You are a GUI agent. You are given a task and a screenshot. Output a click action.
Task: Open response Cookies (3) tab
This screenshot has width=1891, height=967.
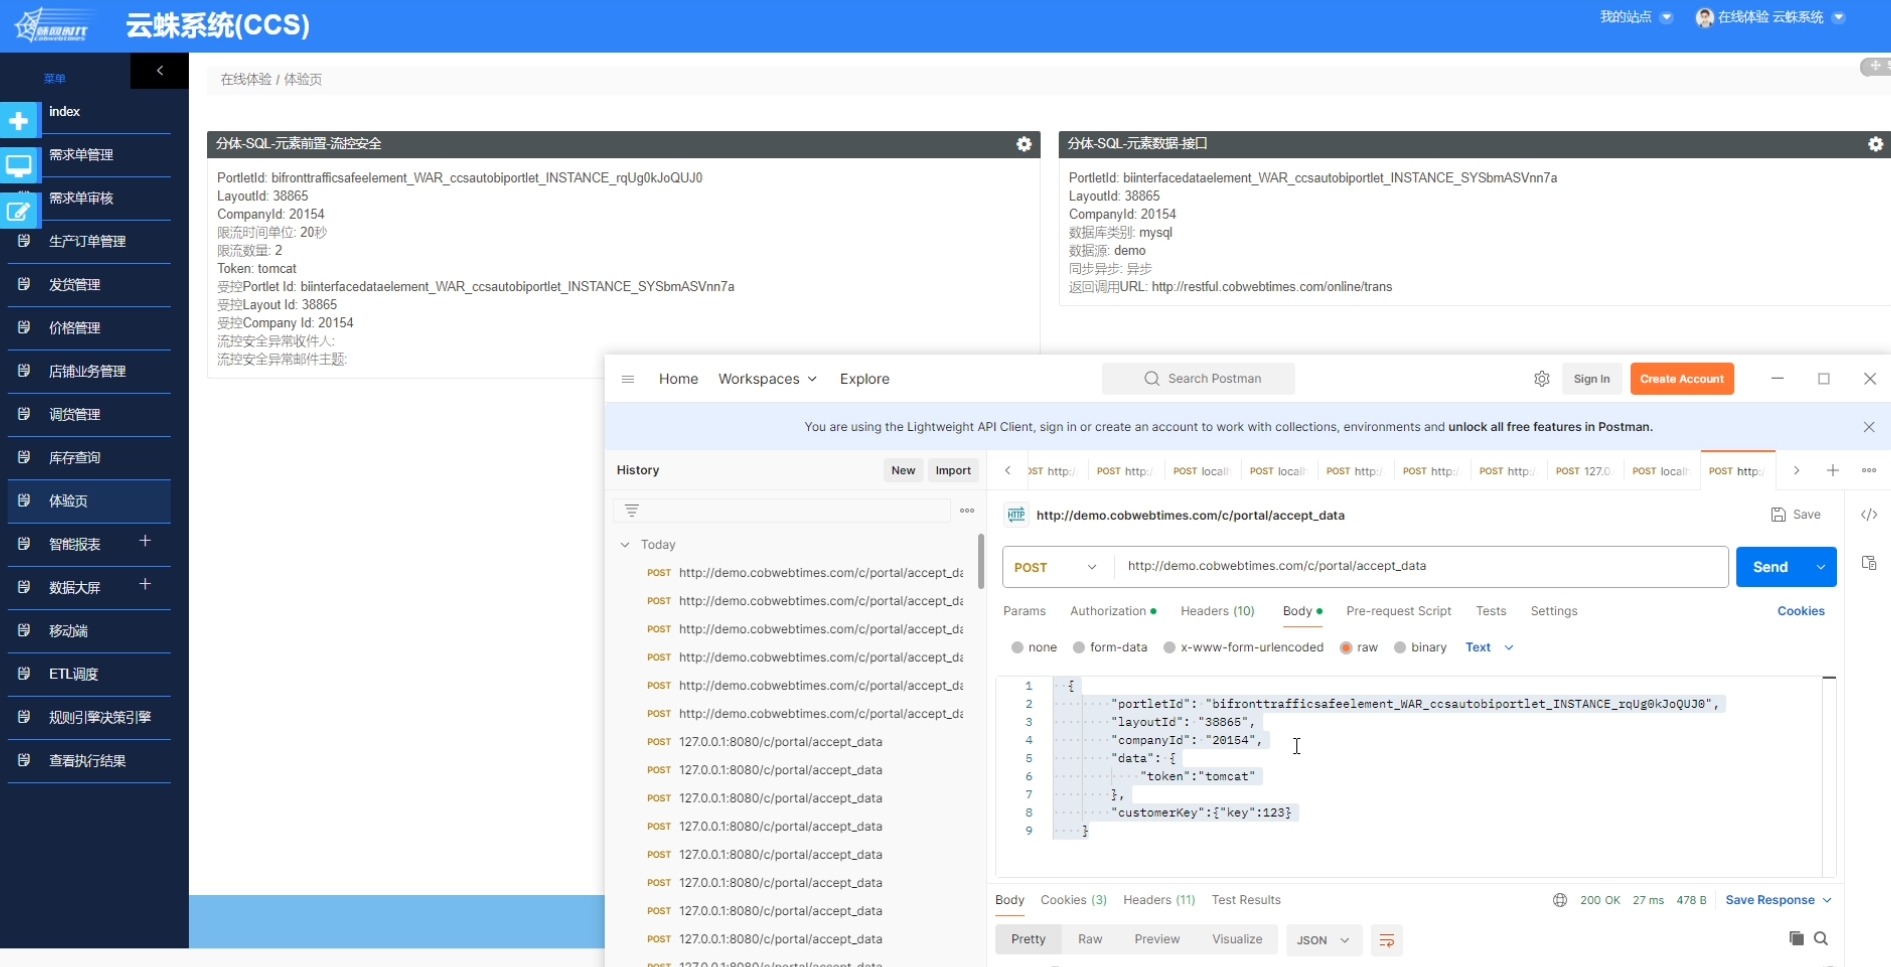pyautogui.click(x=1073, y=900)
